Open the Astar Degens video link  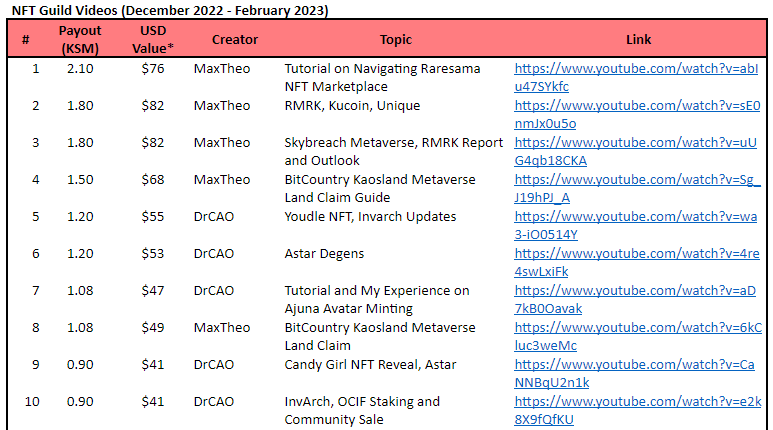click(637, 262)
